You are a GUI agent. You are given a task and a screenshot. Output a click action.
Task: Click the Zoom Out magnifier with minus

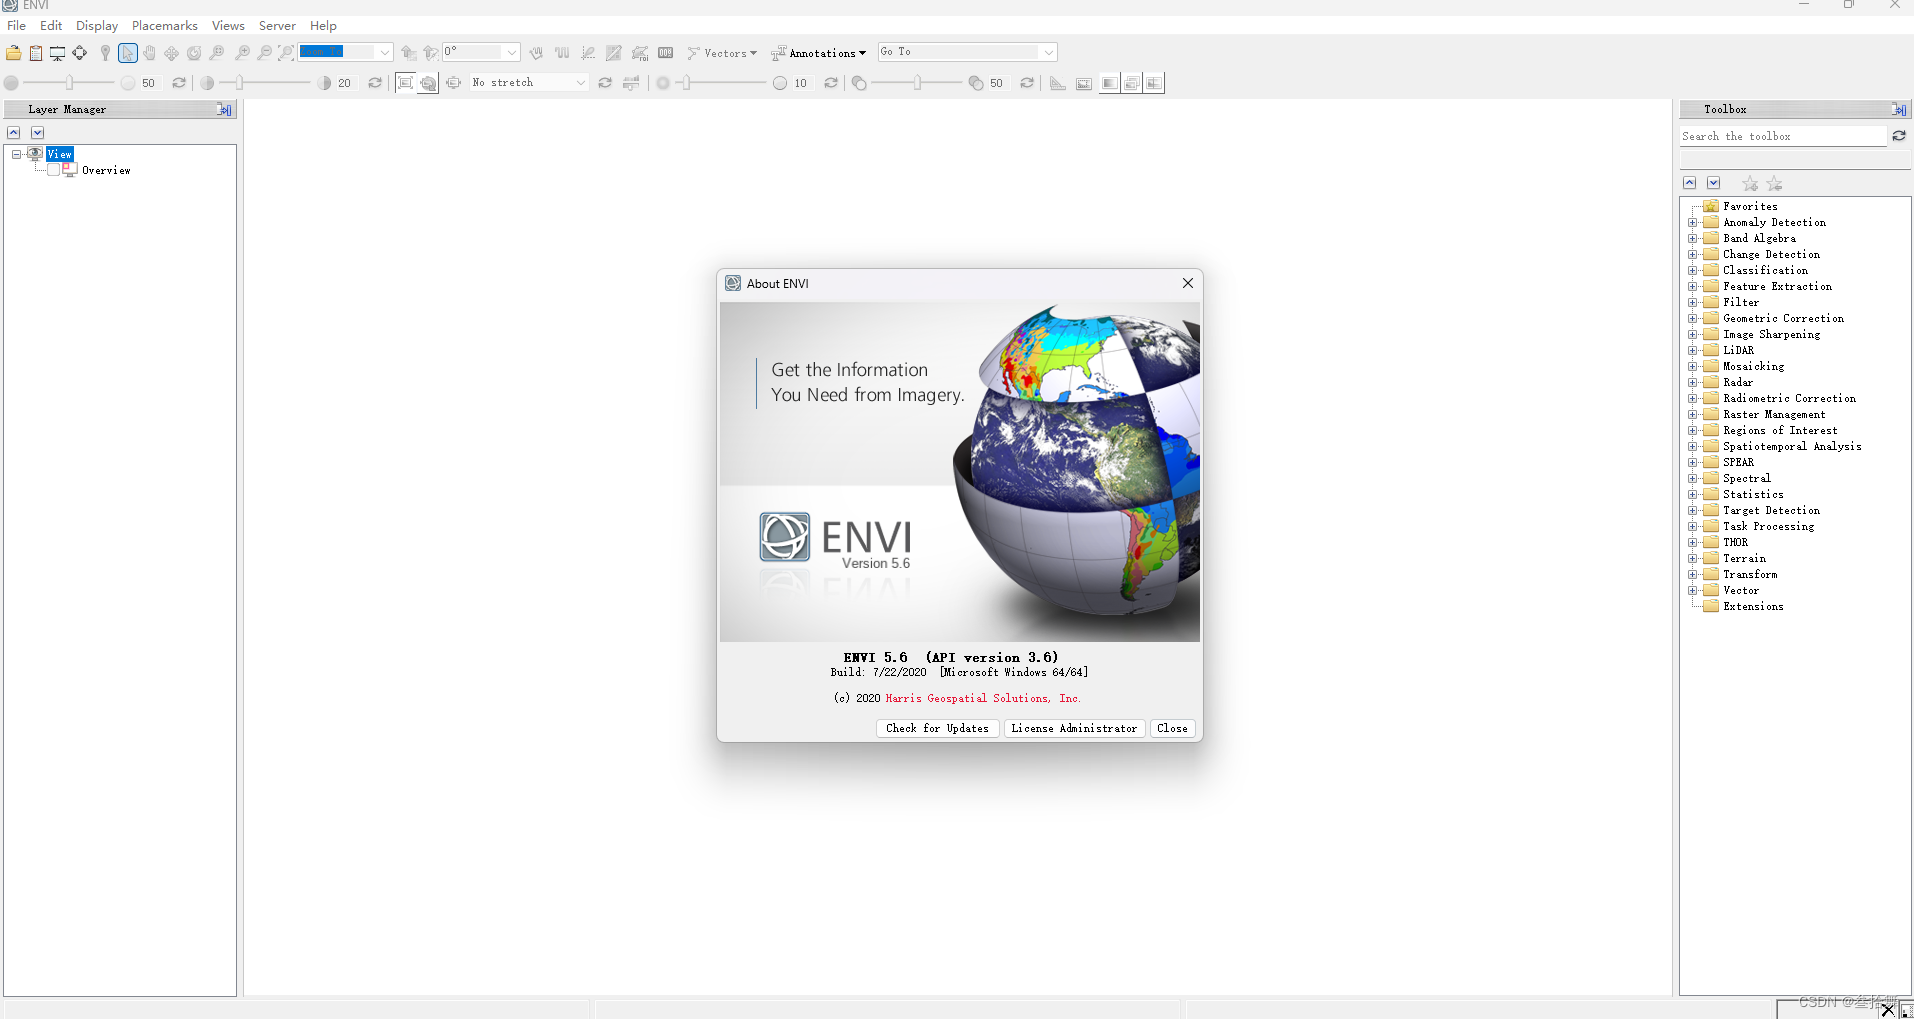[264, 53]
